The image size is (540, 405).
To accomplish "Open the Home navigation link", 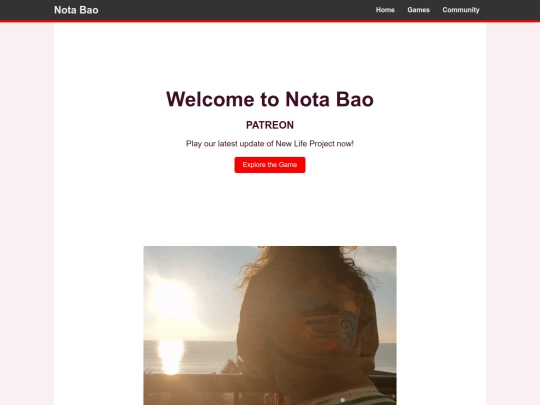I will (x=385, y=10).
